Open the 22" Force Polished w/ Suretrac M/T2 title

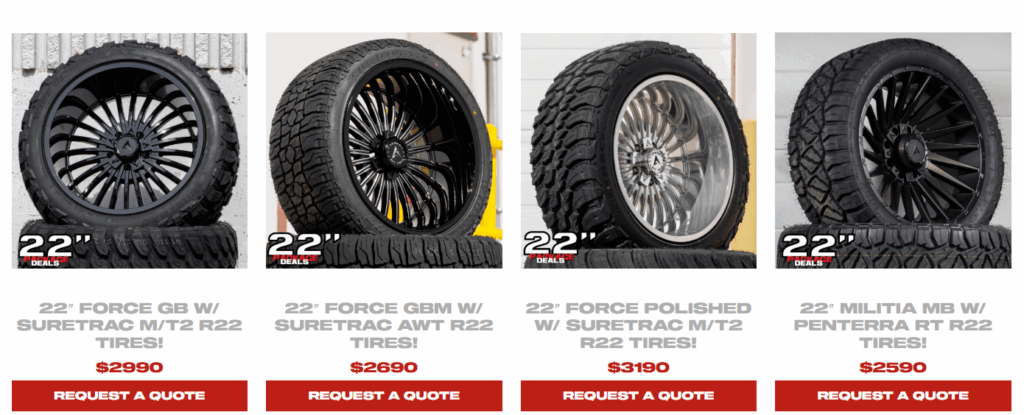[639, 325]
